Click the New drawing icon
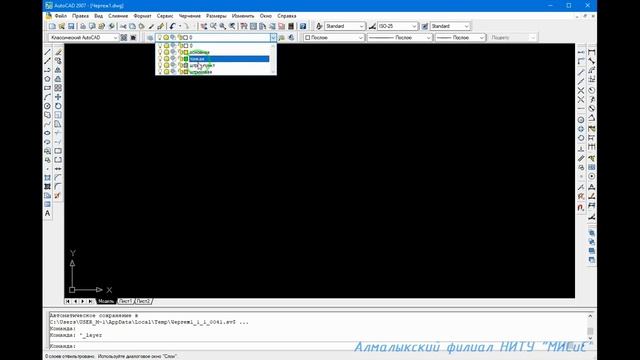Image resolution: width=640 pixels, height=360 pixels. click(x=52, y=26)
